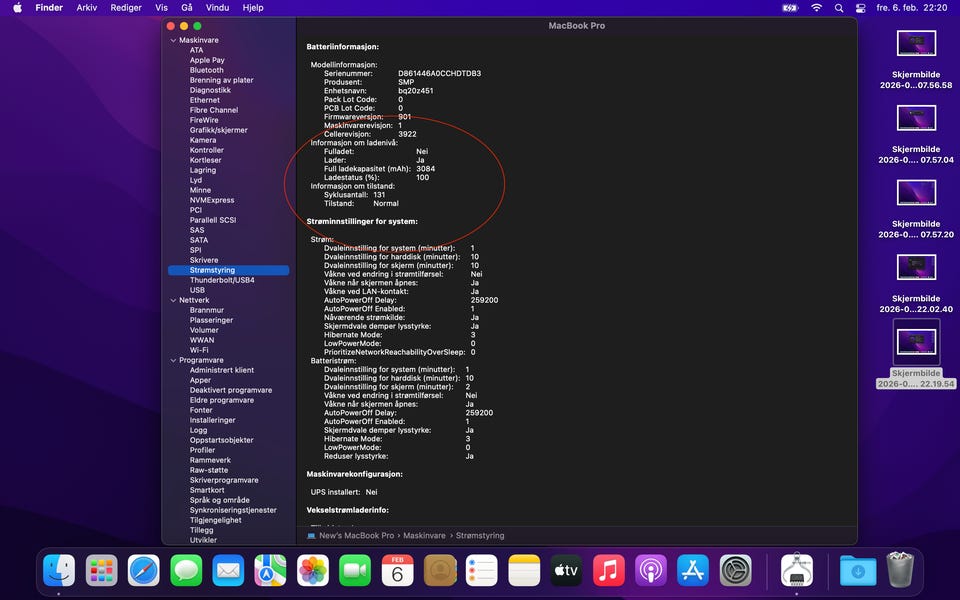
Task: Click the battery charging status icon
Action: 791,8
